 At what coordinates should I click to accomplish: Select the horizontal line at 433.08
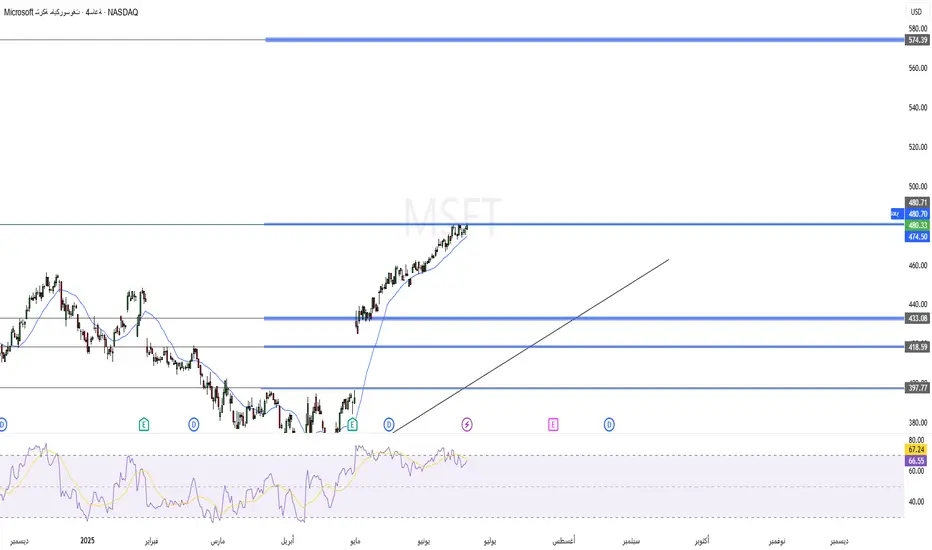coord(584,318)
